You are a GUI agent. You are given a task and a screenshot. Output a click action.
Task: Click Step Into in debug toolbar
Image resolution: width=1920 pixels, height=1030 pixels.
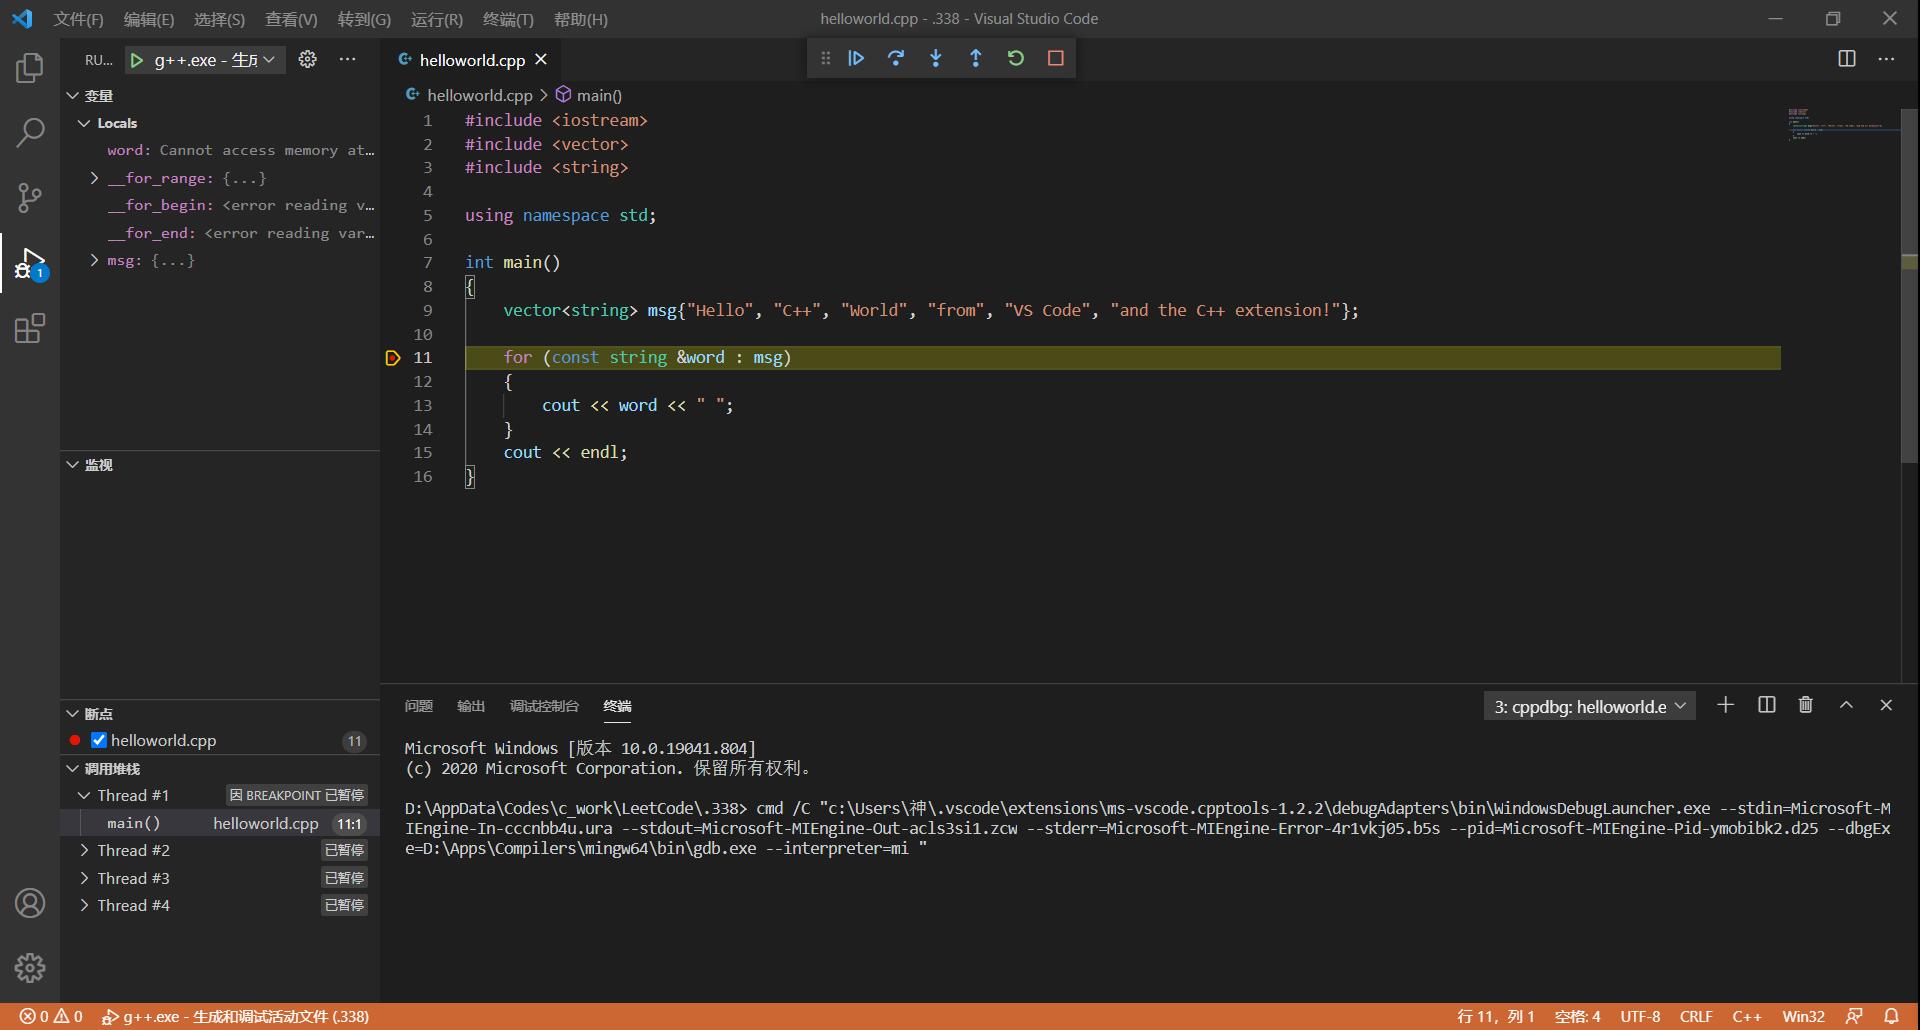936,58
